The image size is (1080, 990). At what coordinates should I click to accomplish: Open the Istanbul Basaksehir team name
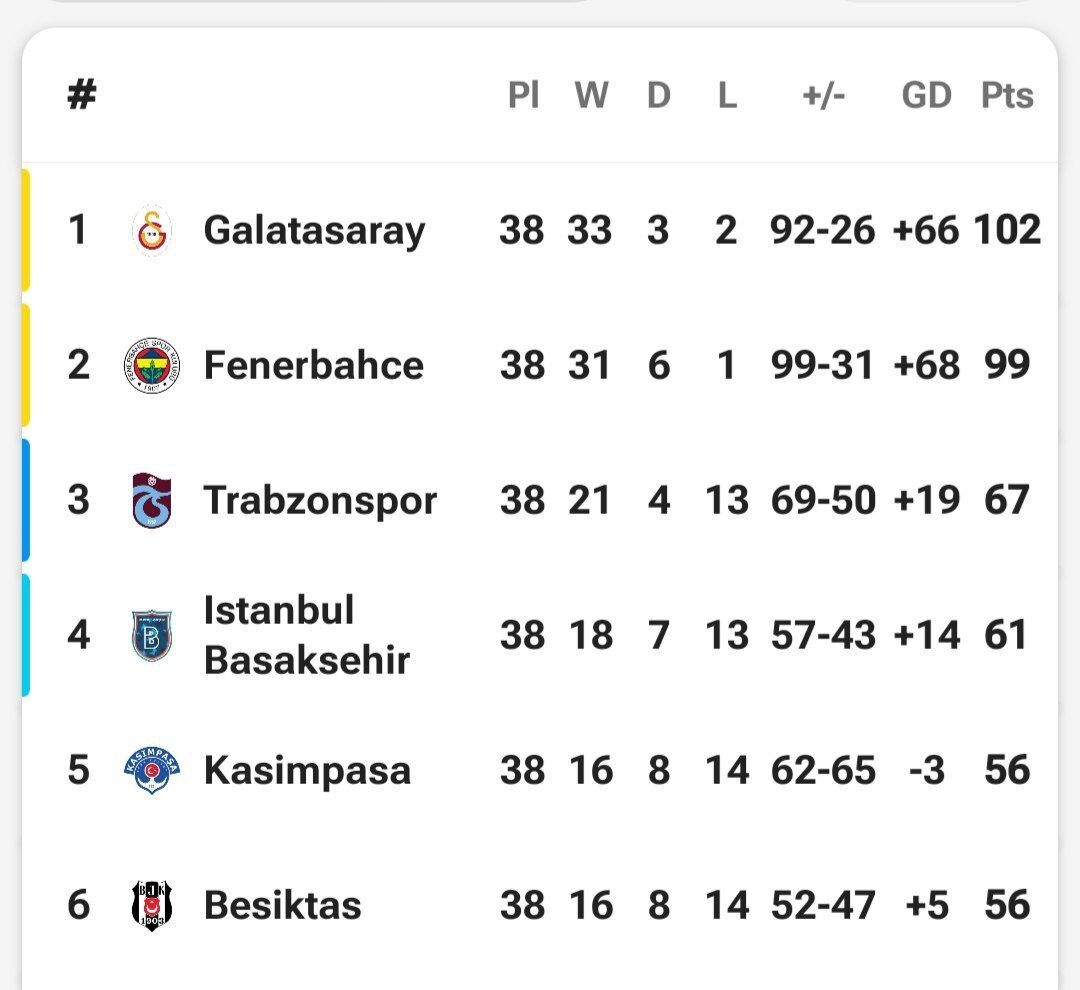pos(306,635)
